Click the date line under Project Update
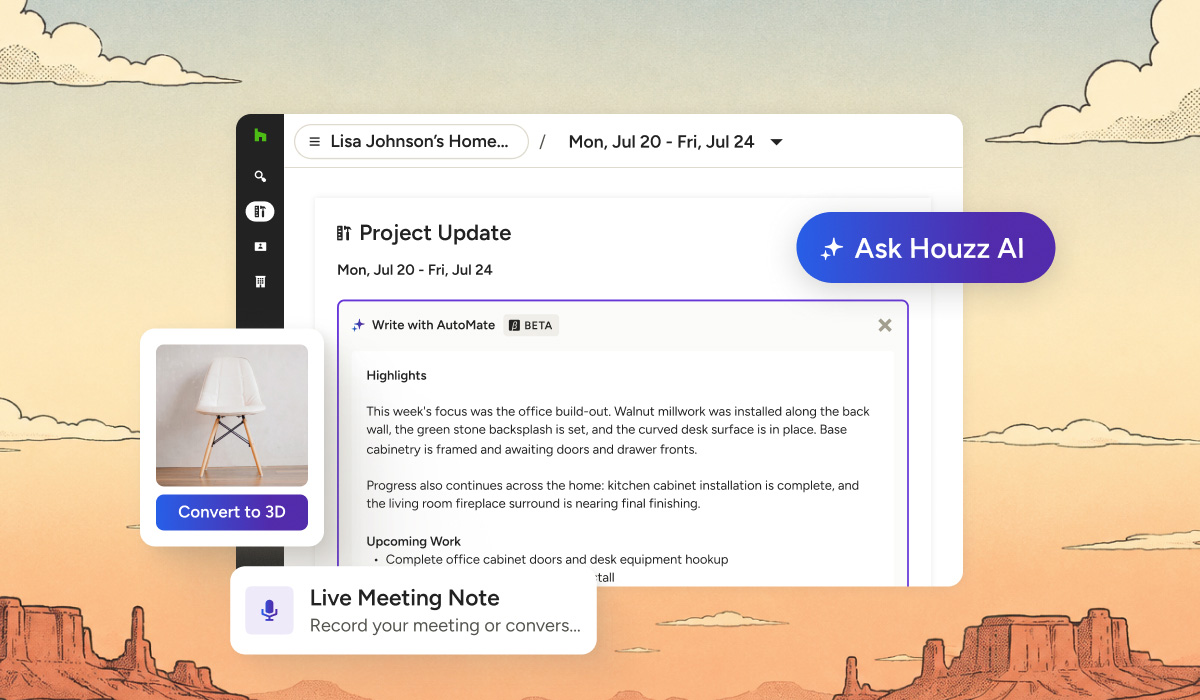1200x700 pixels. 414,270
